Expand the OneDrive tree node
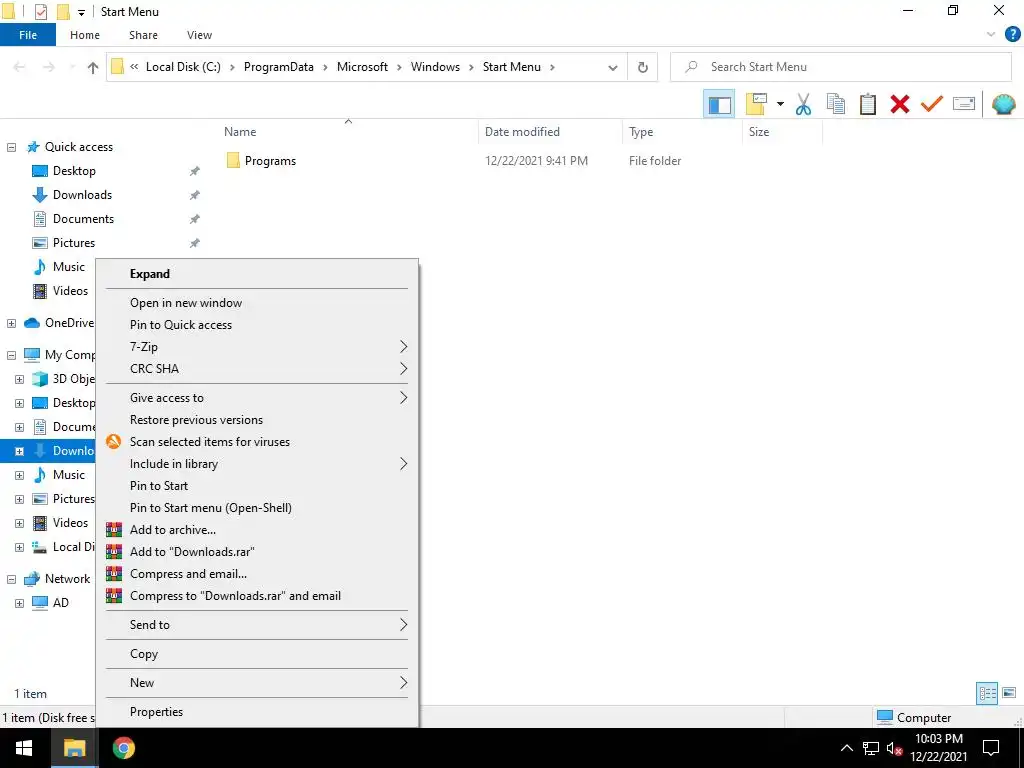 click(11, 323)
